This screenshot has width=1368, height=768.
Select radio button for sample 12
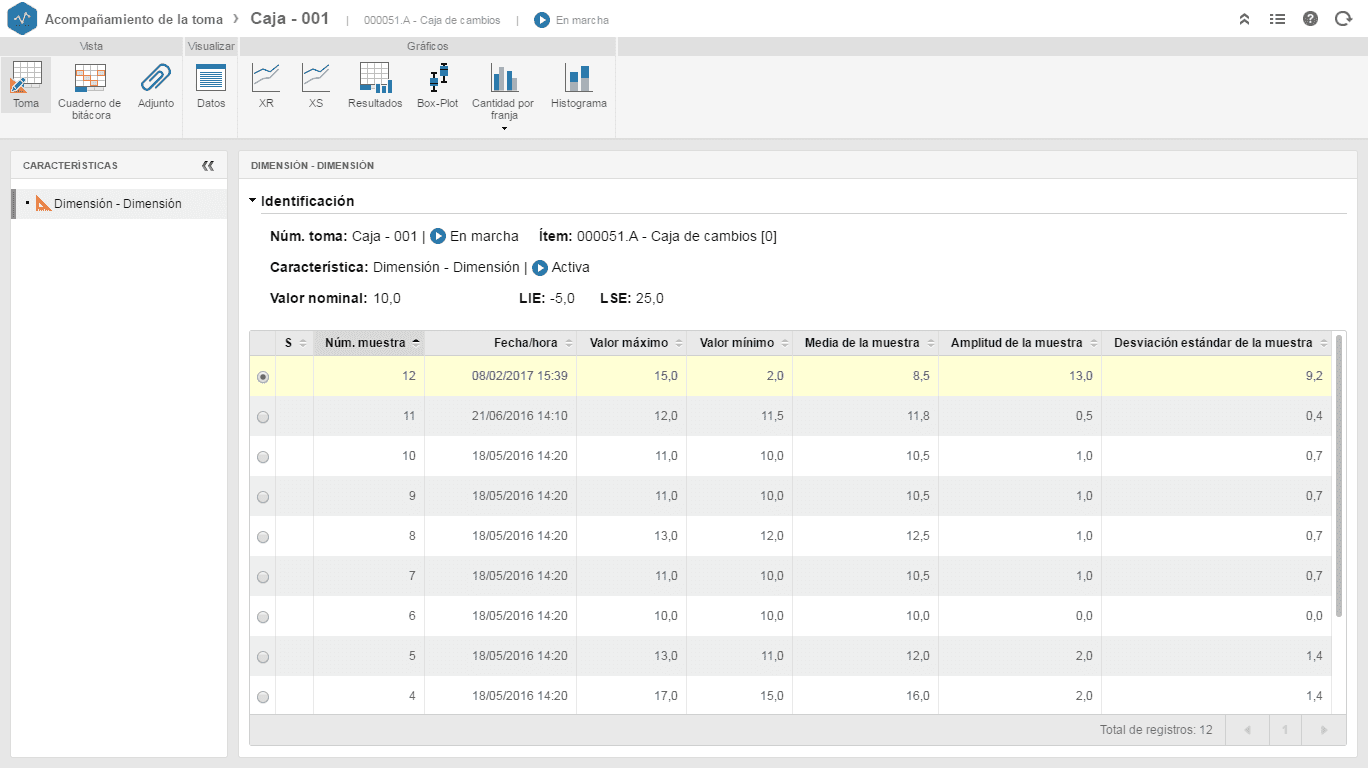(x=263, y=377)
